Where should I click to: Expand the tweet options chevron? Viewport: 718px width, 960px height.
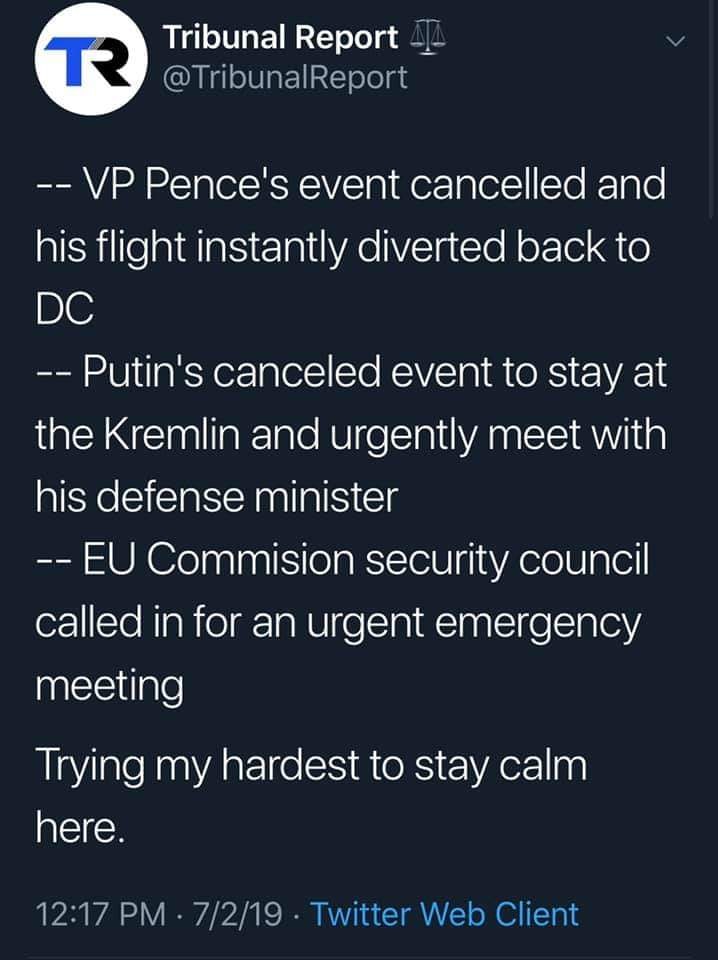pos(677,41)
